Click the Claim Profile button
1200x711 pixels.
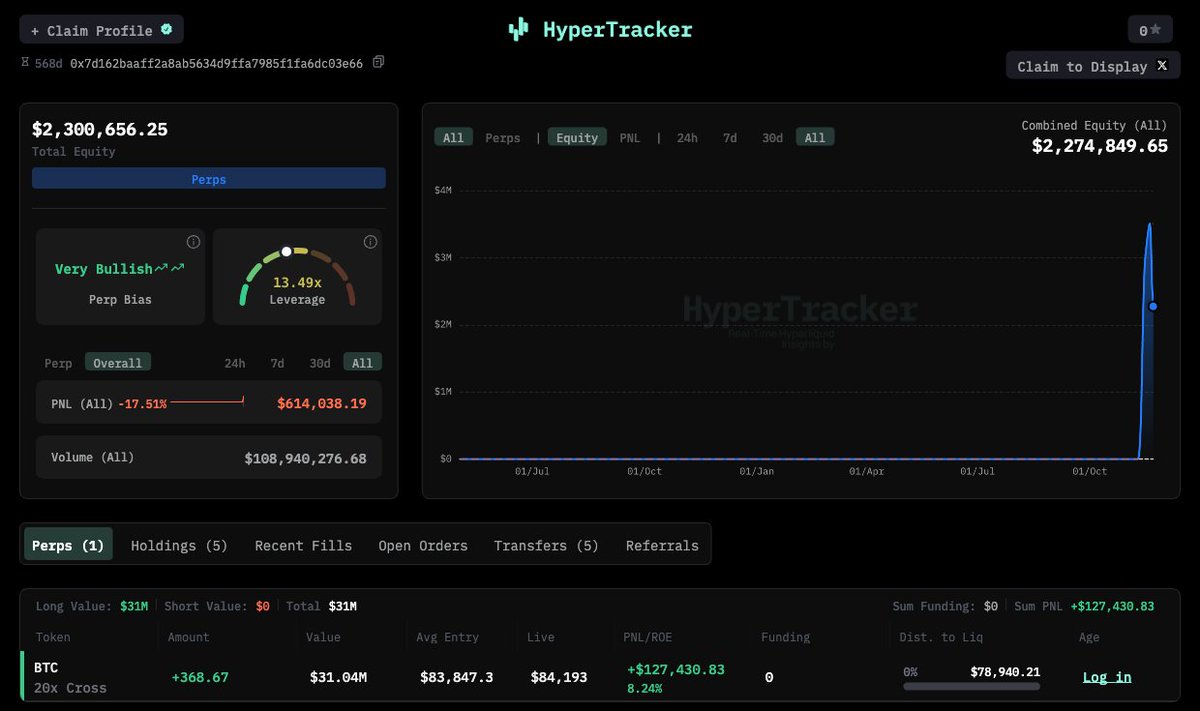point(90,29)
